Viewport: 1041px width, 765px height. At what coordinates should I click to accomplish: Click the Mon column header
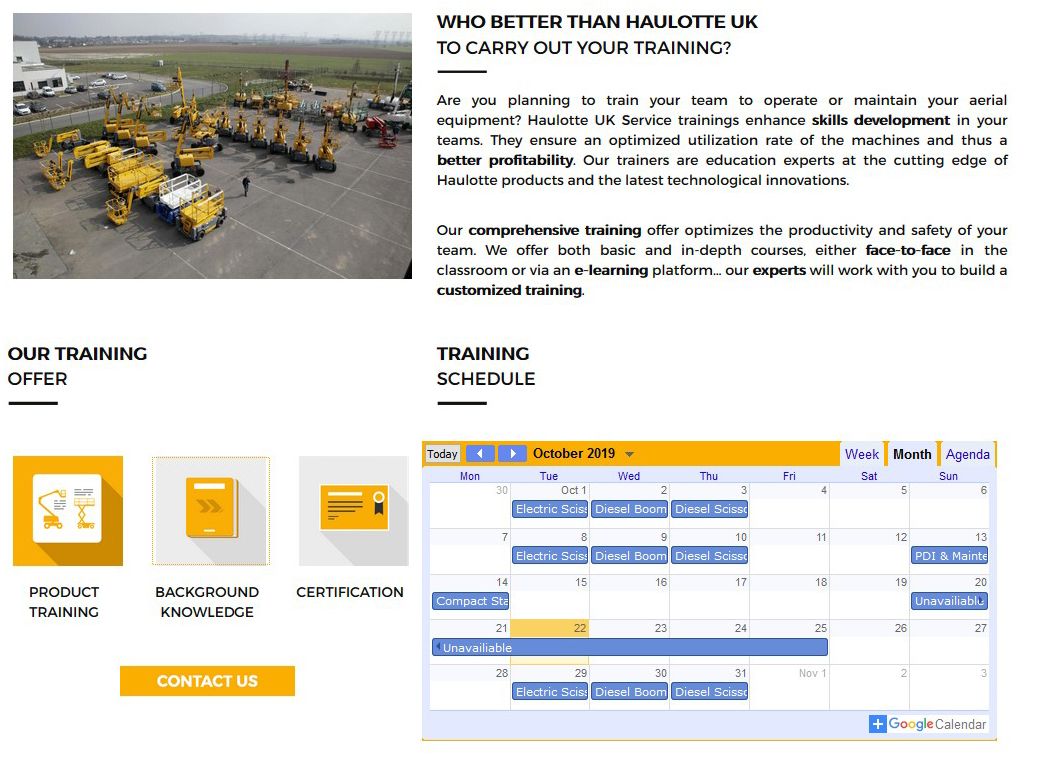pos(470,476)
